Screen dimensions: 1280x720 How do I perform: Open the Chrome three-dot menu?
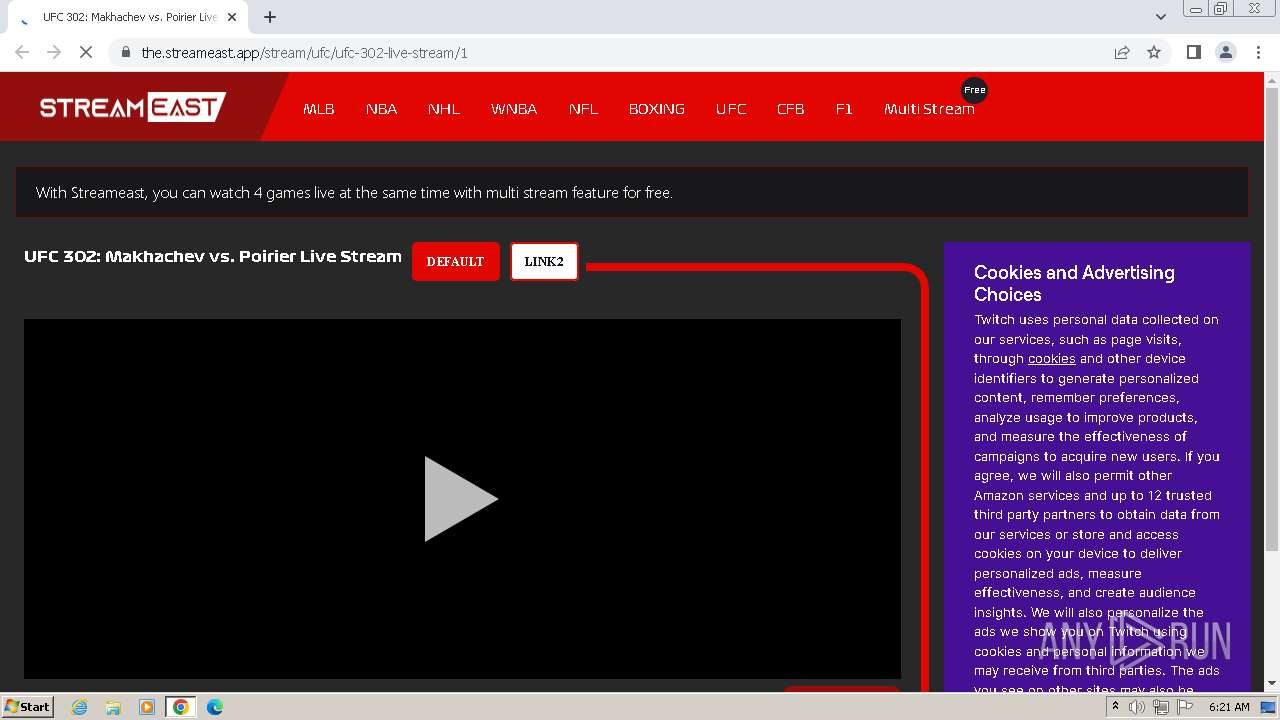click(x=1258, y=52)
